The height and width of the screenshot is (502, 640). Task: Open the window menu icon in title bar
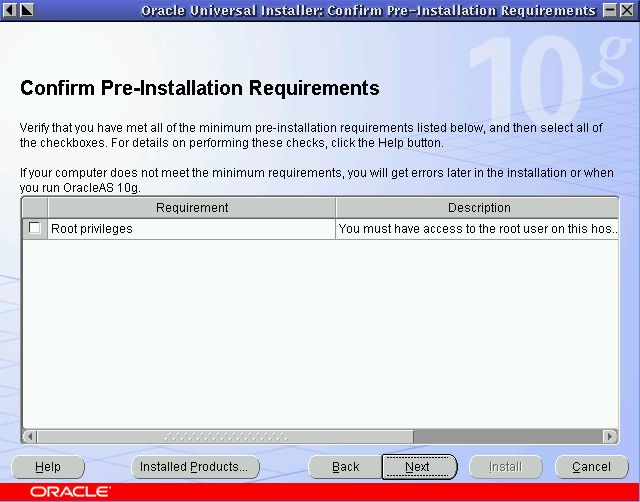[x=10, y=10]
